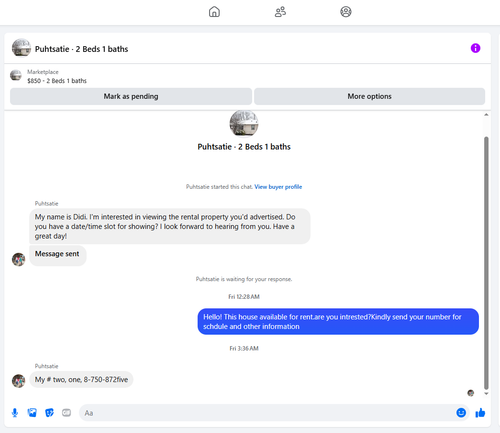The image size is (500, 433).
Task: Click the Mark as pending button
Action: pyautogui.click(x=131, y=96)
